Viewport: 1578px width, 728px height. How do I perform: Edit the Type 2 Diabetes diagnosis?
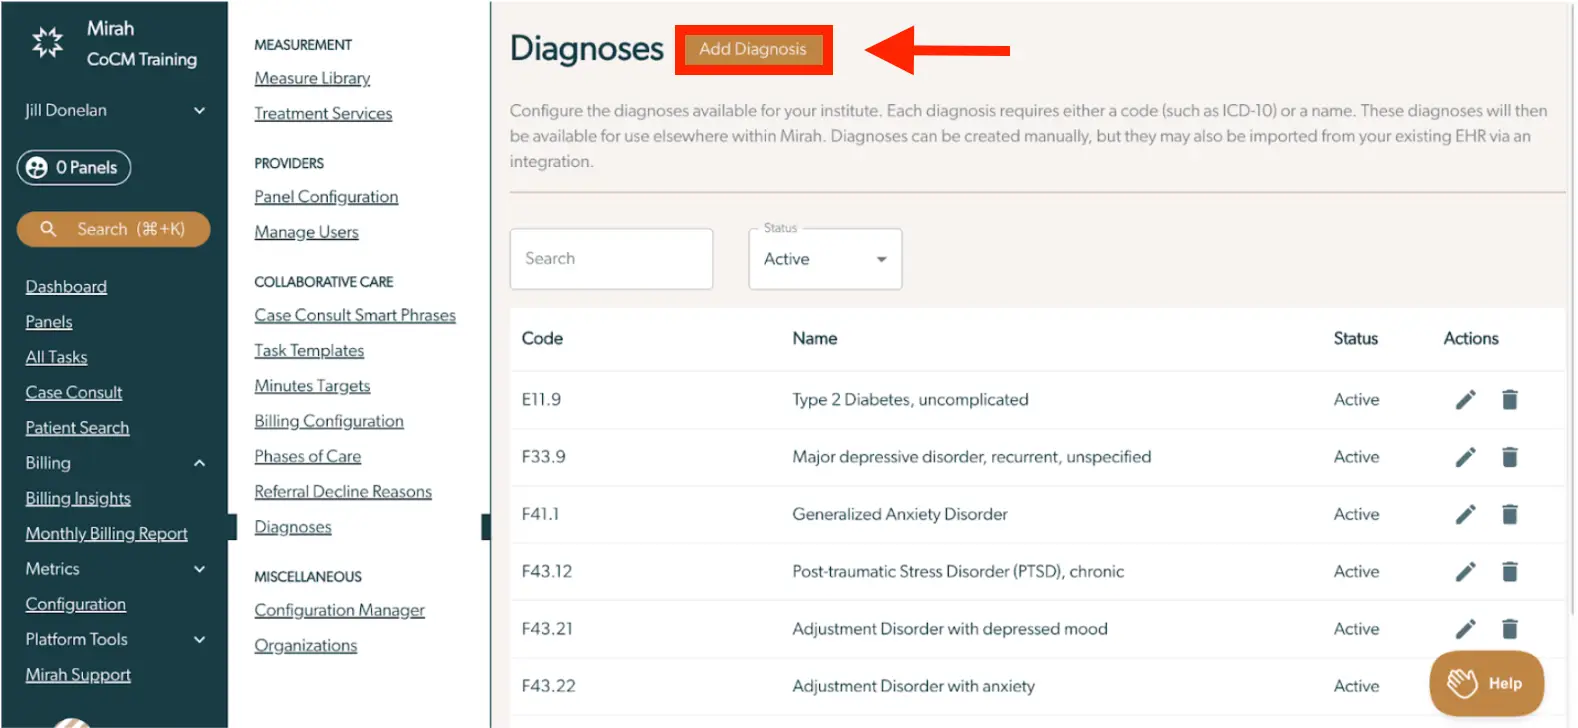tap(1464, 399)
